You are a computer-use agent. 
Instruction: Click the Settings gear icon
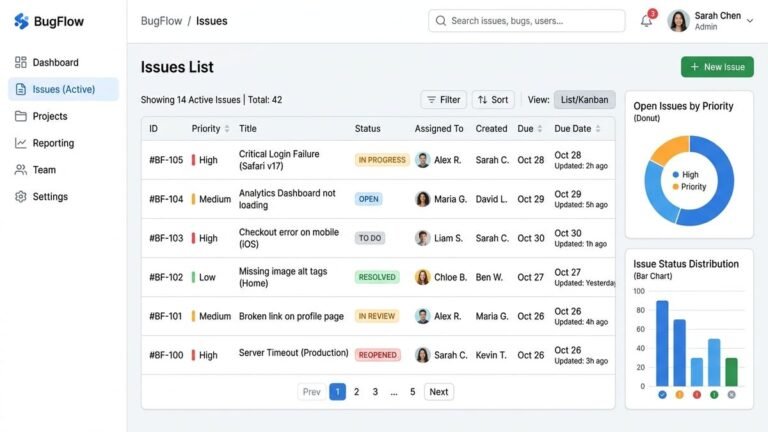click(21, 196)
